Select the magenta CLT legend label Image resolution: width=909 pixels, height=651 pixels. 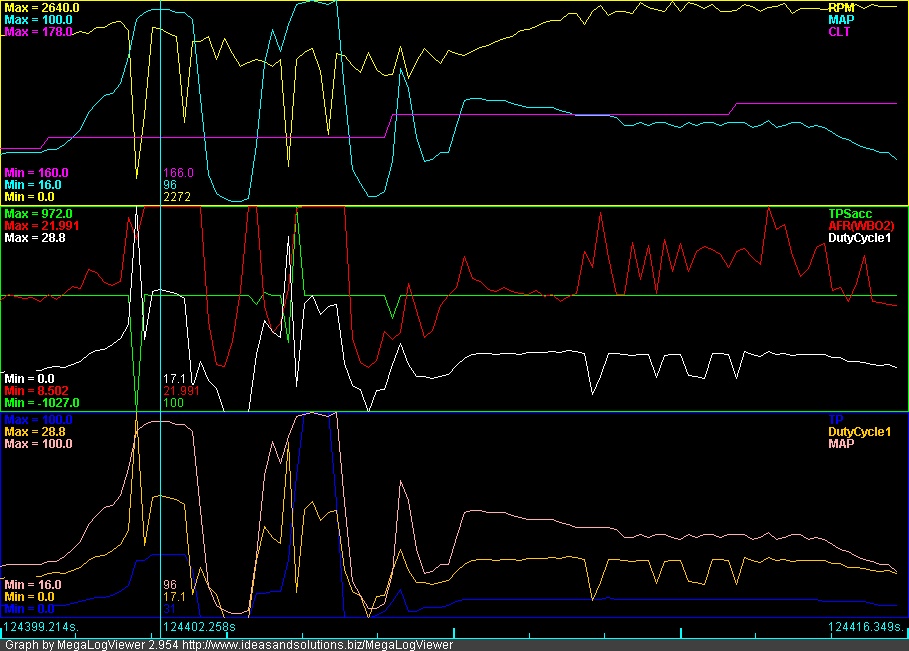click(x=839, y=32)
